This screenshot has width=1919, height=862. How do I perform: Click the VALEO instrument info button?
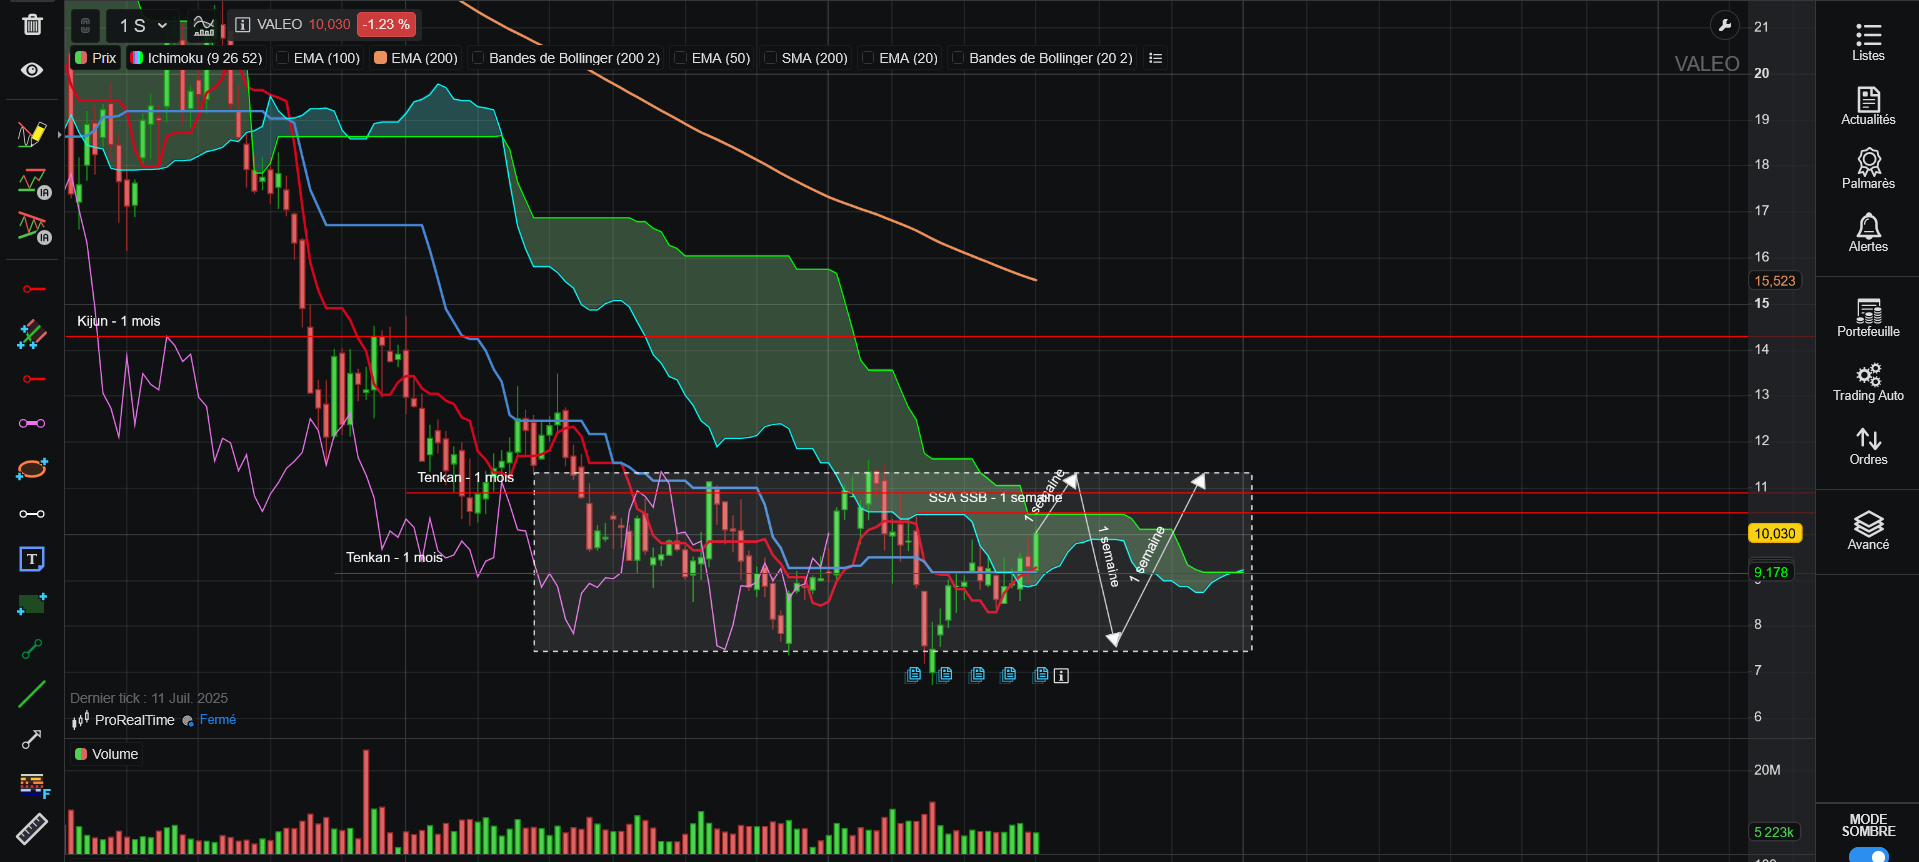click(243, 24)
